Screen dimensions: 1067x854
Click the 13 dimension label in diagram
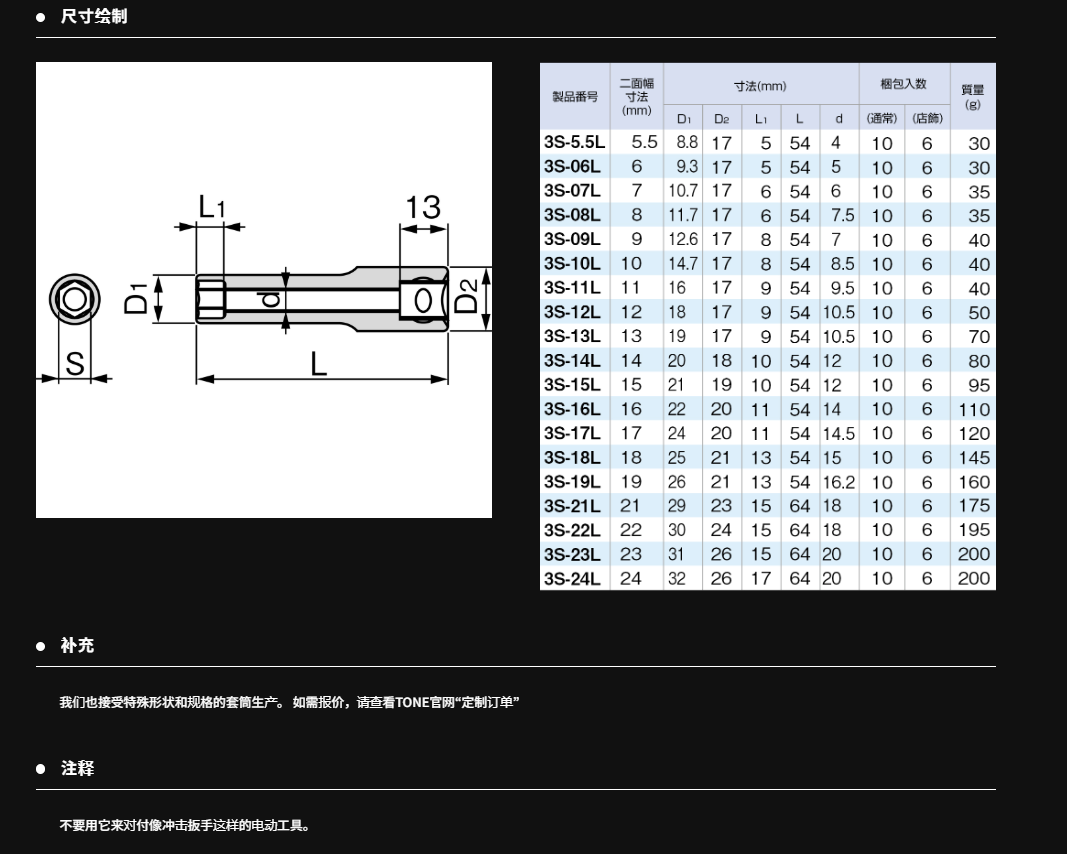pos(422,207)
